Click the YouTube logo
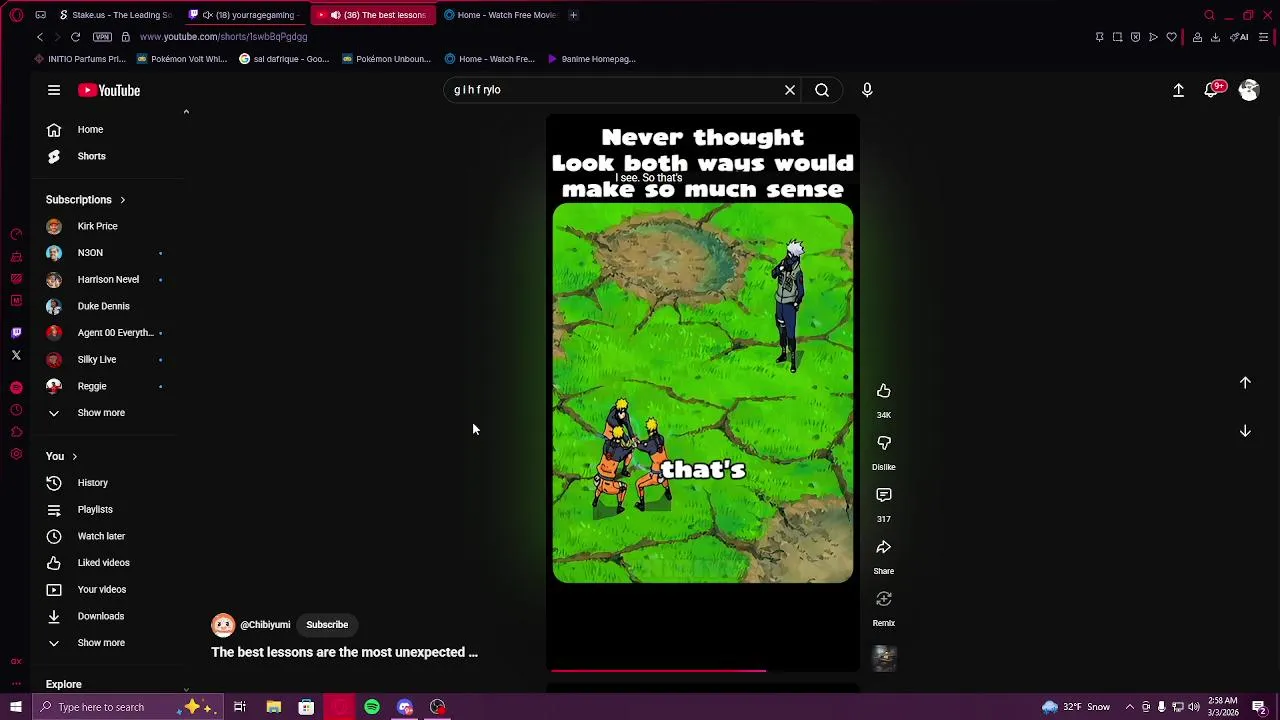This screenshot has height=720, width=1280. click(109, 90)
